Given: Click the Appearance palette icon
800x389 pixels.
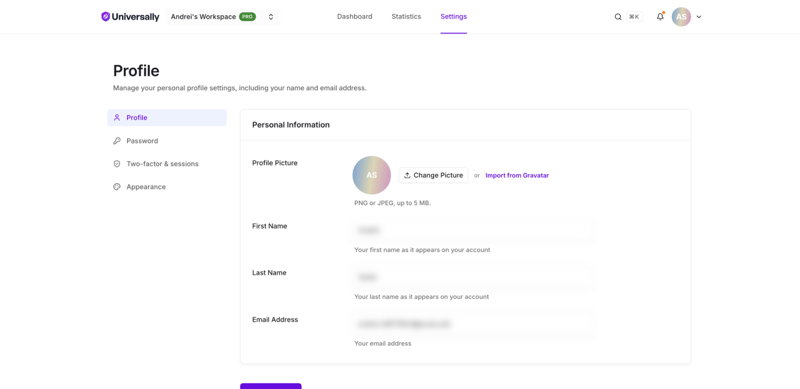Looking at the screenshot, I should pyautogui.click(x=117, y=187).
